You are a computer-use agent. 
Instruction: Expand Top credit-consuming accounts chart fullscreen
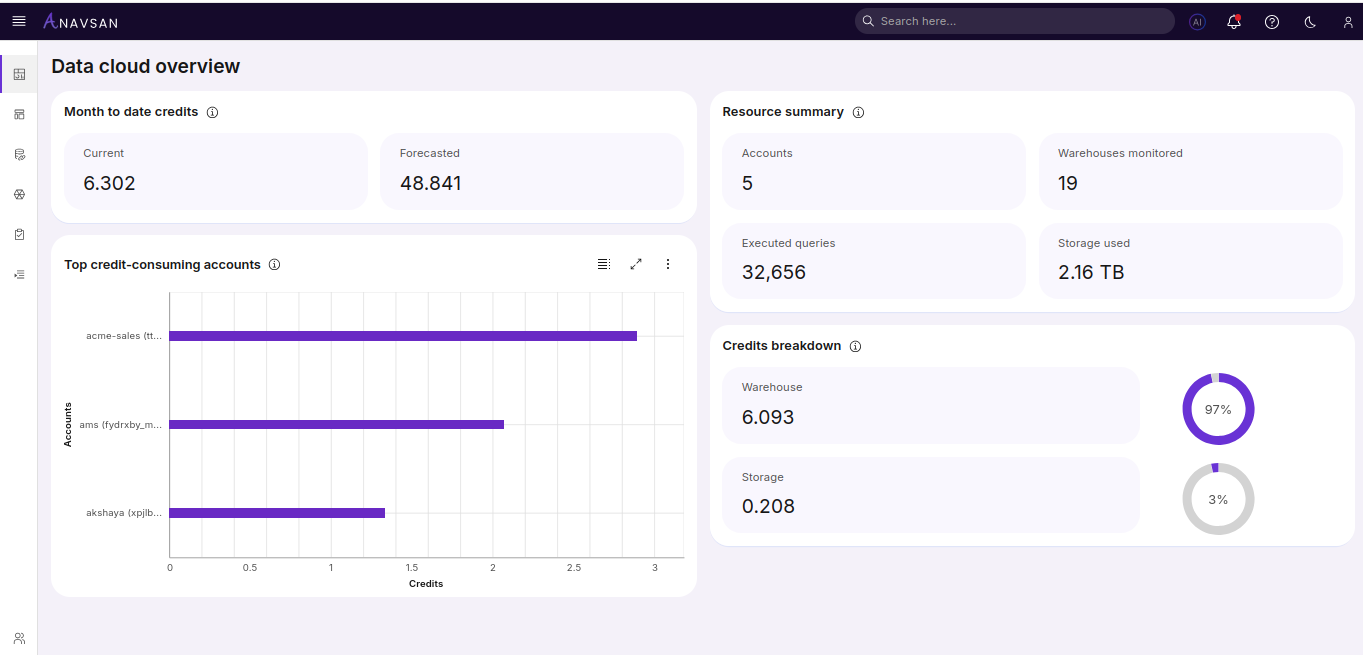tap(636, 264)
